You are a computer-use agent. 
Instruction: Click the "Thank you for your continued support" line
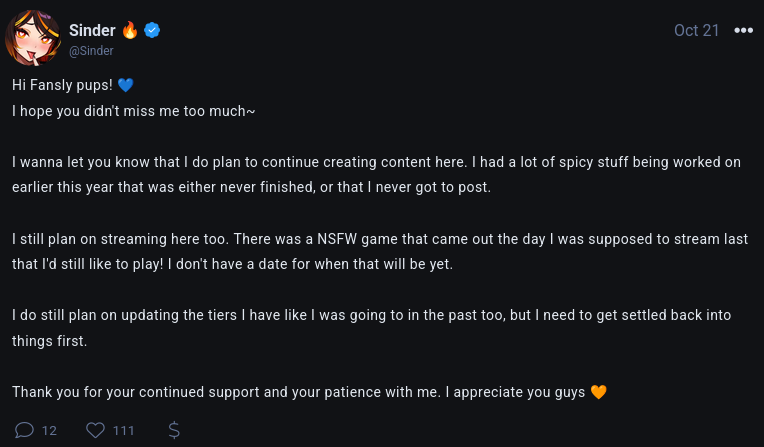pyautogui.click(x=298, y=392)
